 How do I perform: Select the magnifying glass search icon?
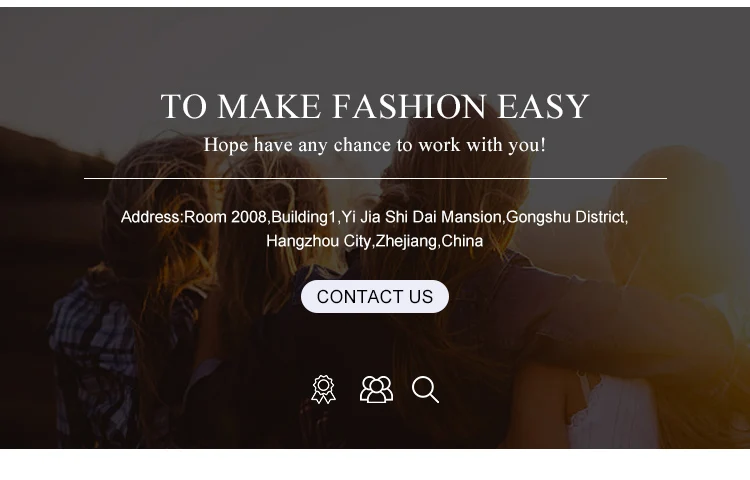point(425,390)
